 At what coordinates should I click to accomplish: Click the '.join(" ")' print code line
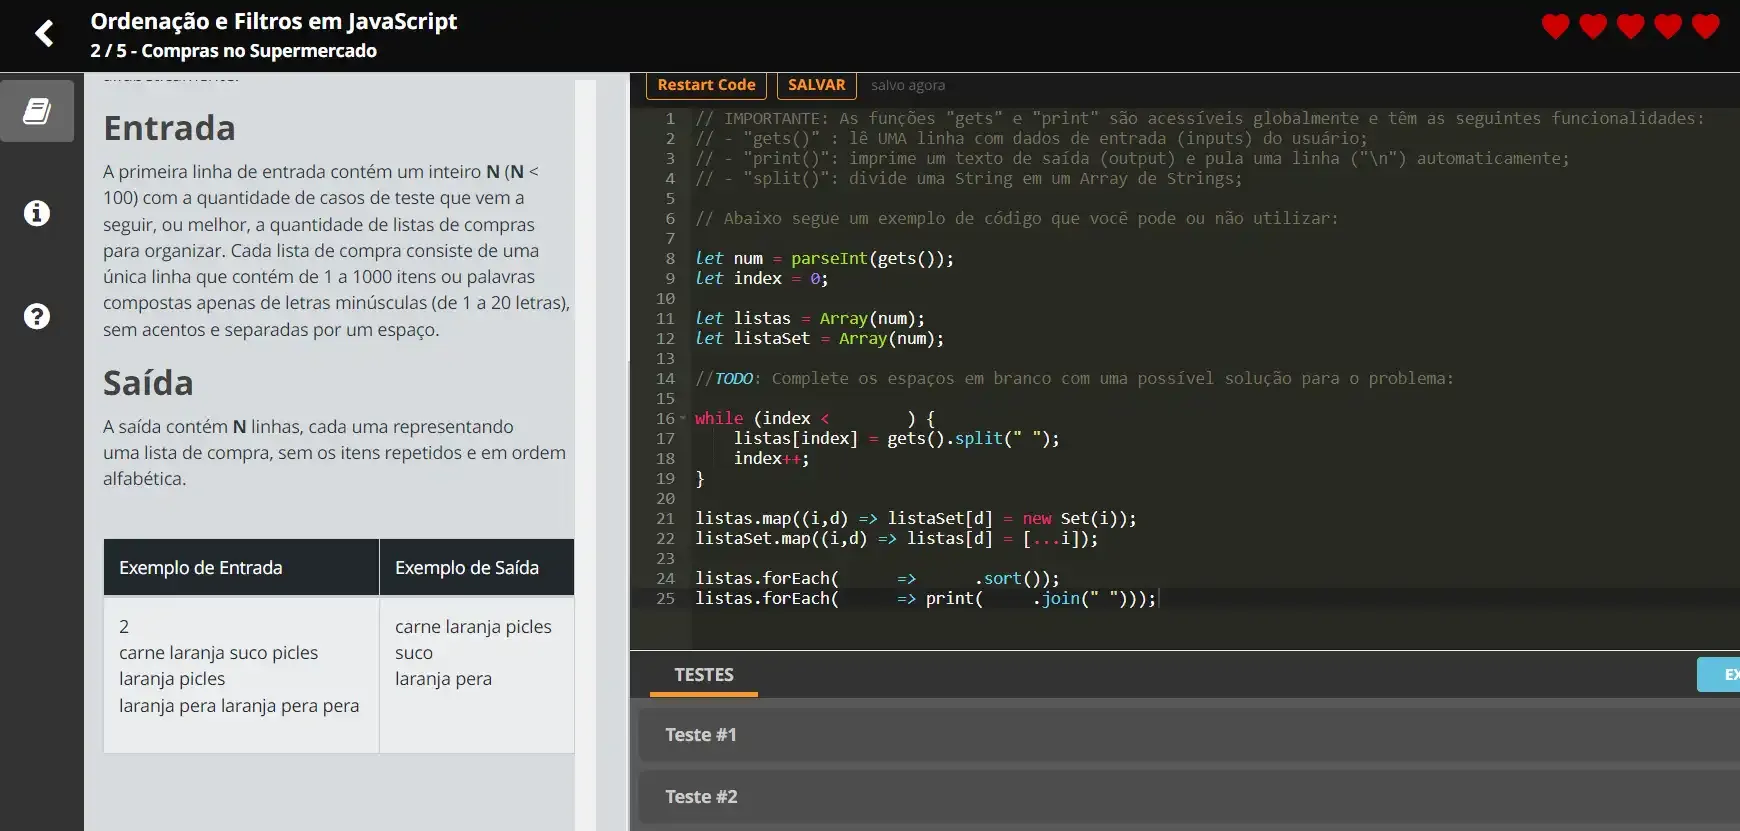click(x=925, y=598)
